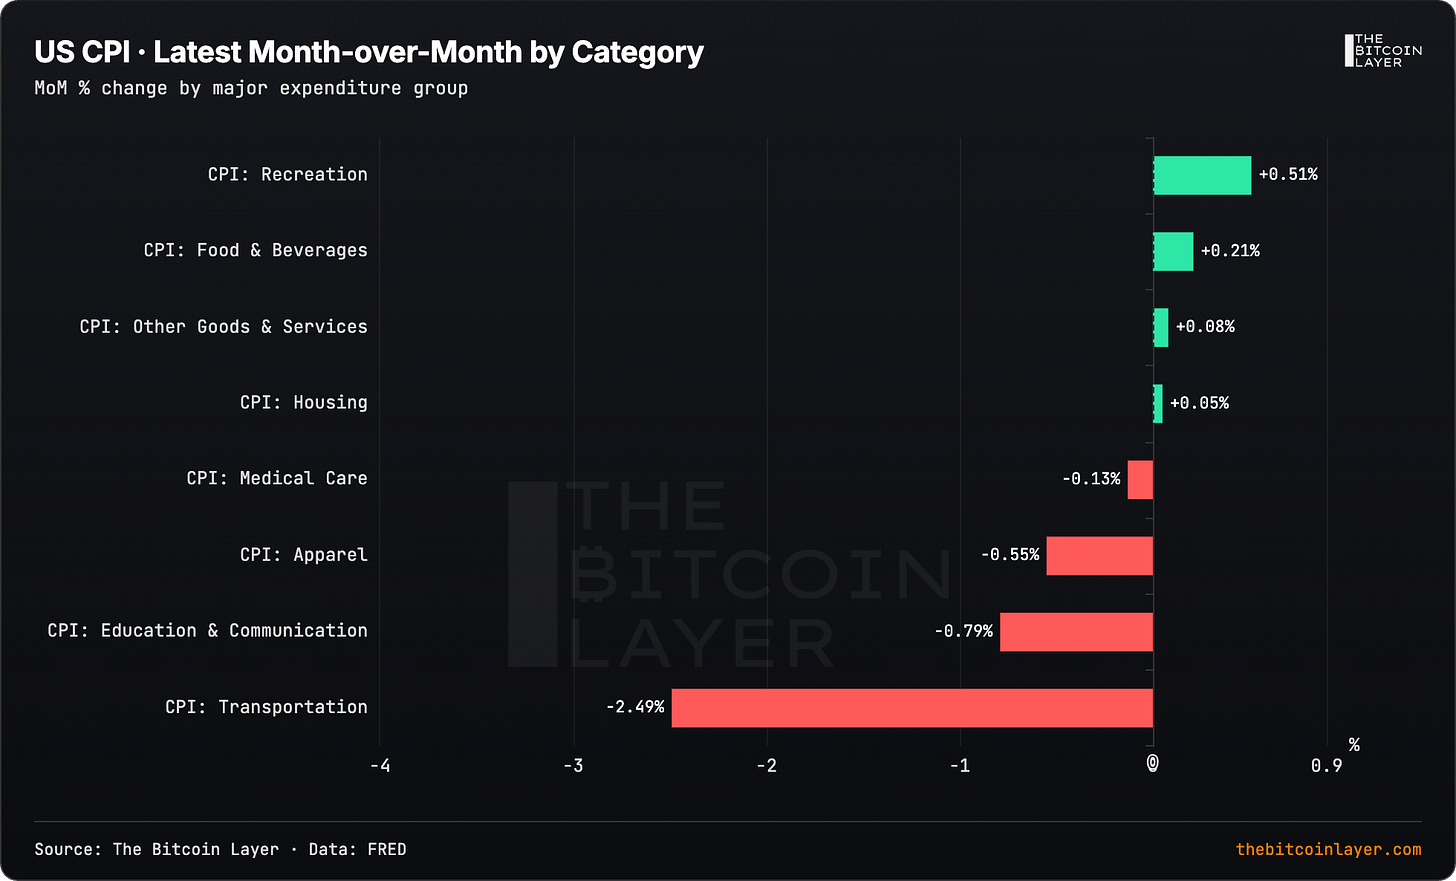Select the Education & Communication bar
The height and width of the screenshot is (881, 1456).
point(1076,632)
